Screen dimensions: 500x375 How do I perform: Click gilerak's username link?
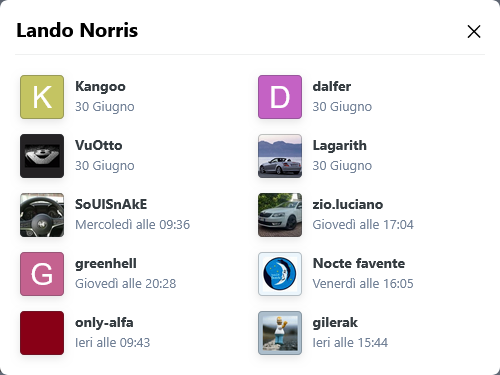point(335,323)
